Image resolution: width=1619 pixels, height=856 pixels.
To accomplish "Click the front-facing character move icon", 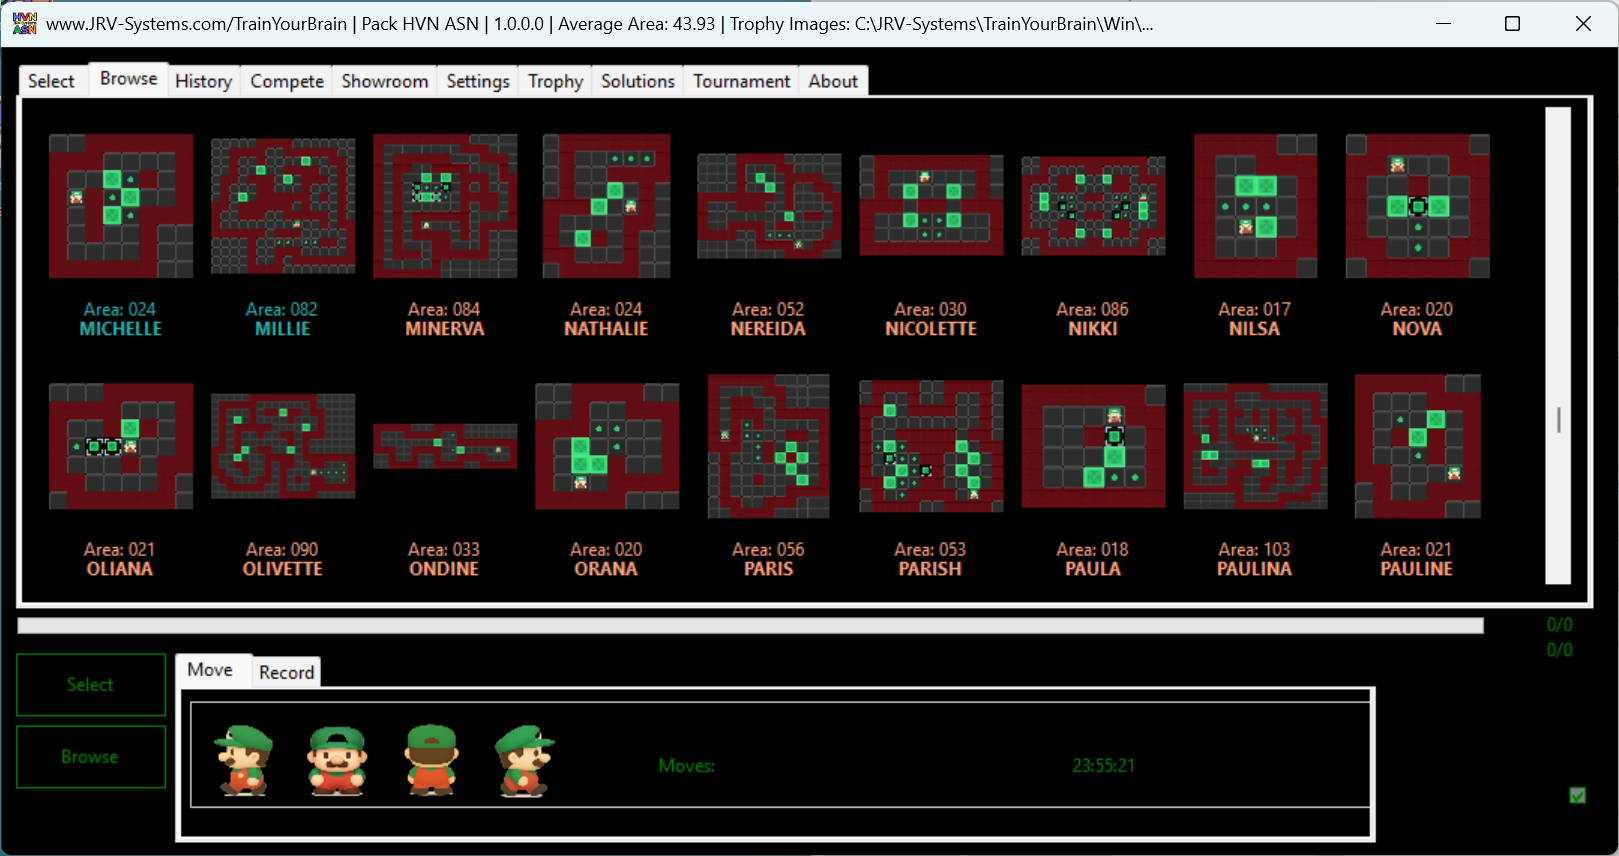I will point(338,760).
